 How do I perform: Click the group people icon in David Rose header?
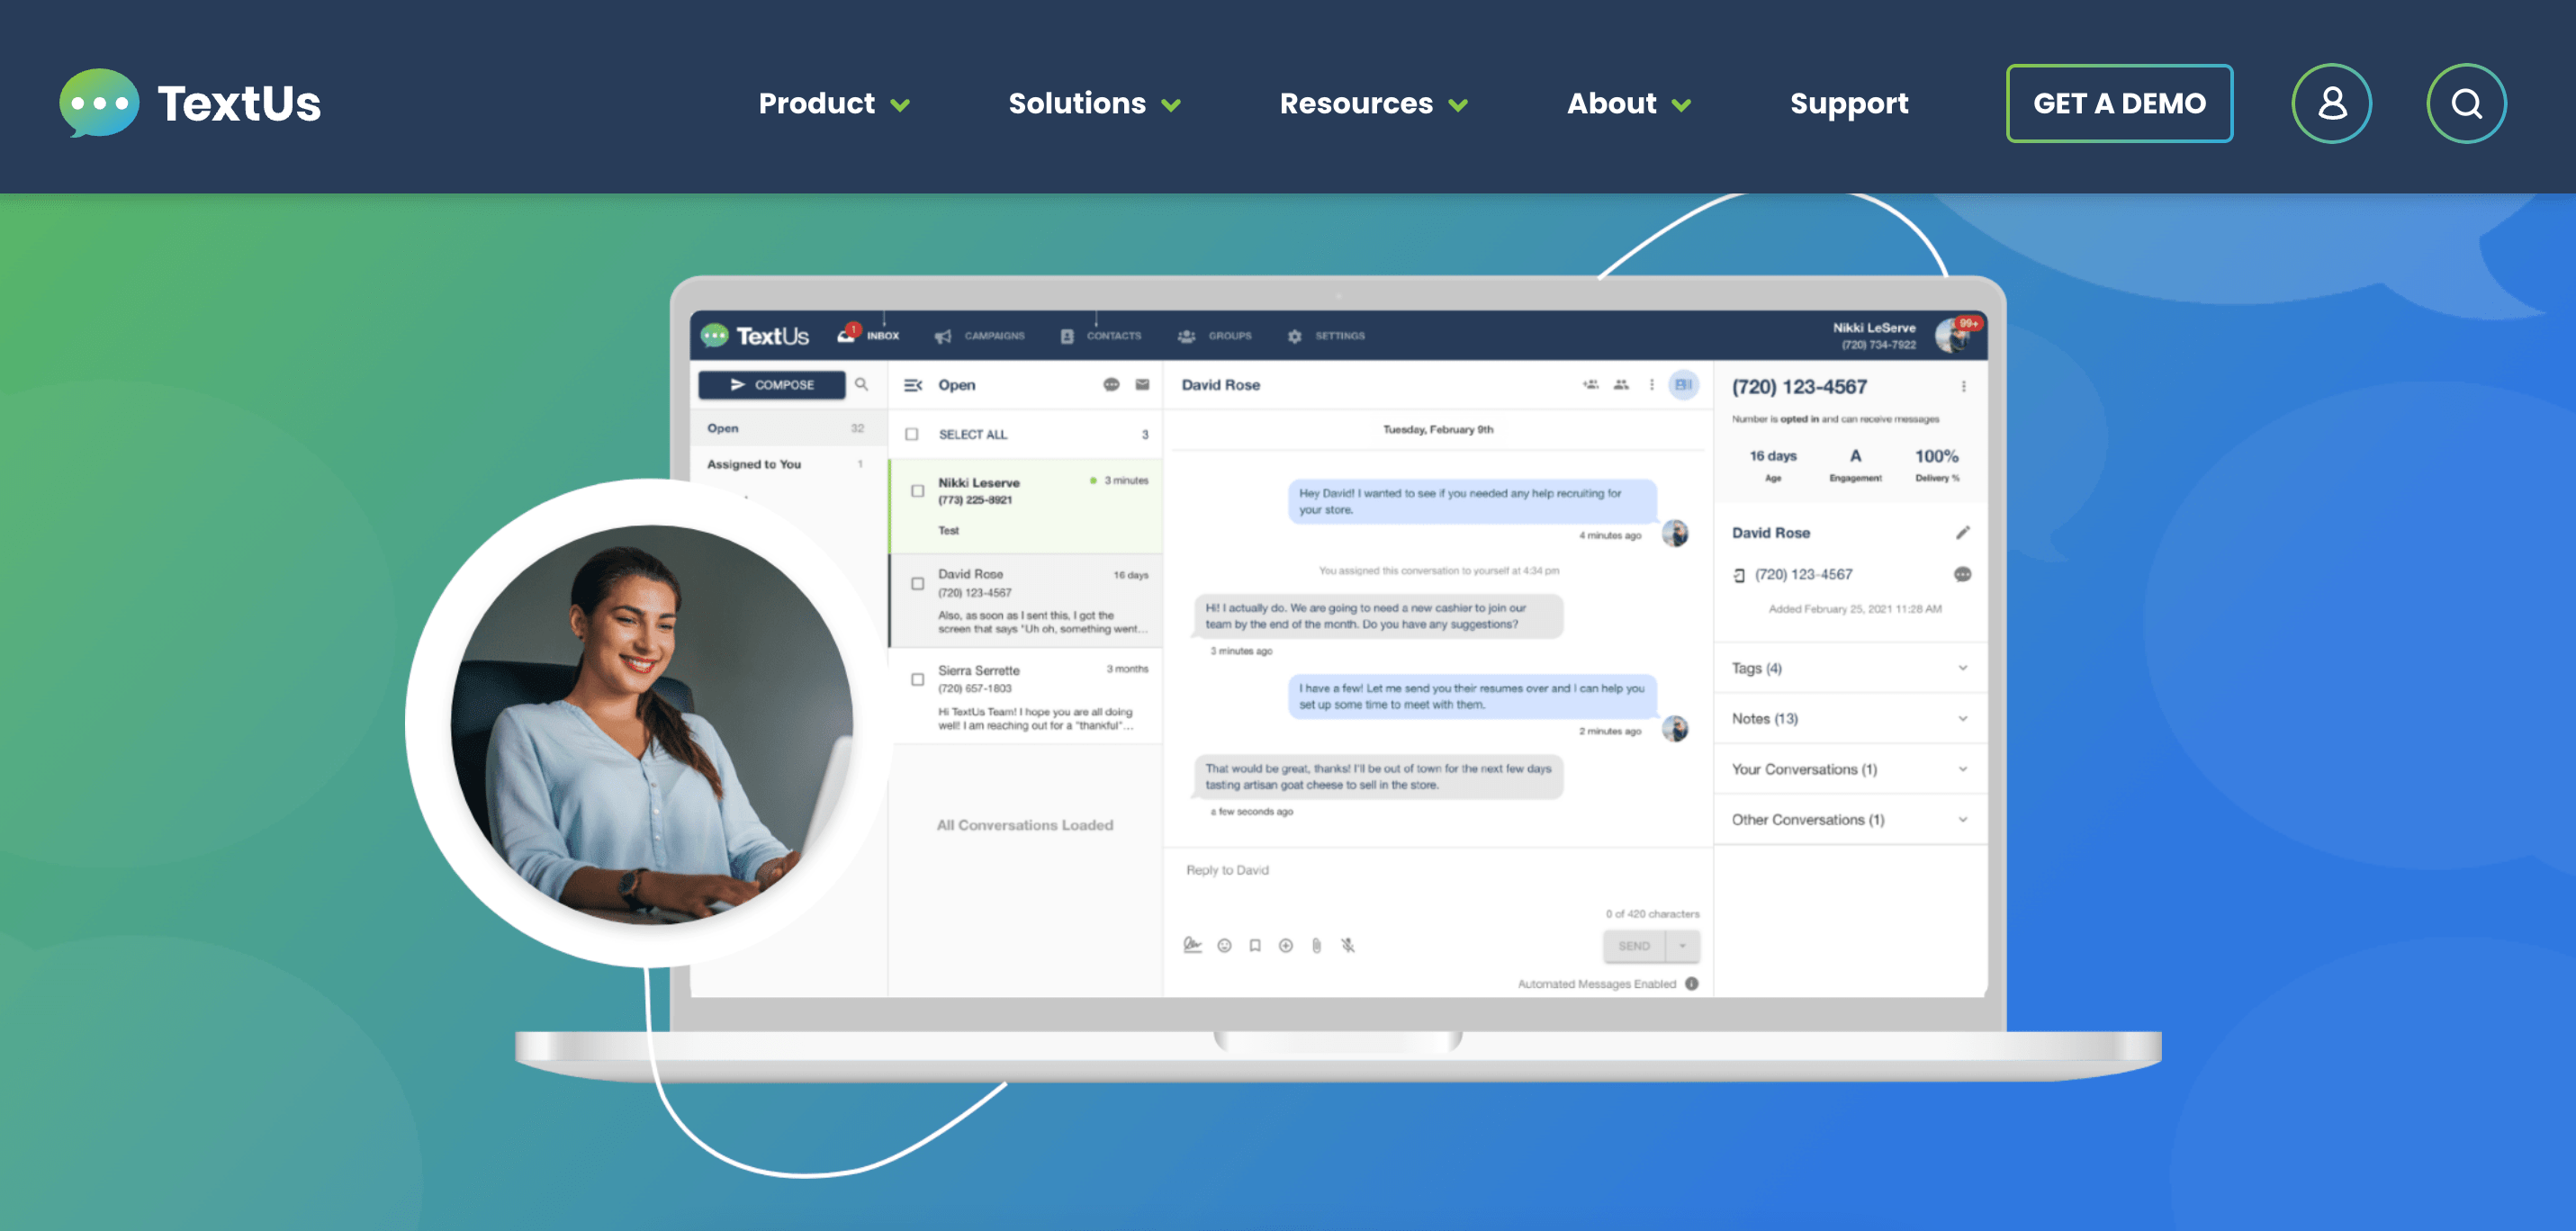[x=1621, y=385]
